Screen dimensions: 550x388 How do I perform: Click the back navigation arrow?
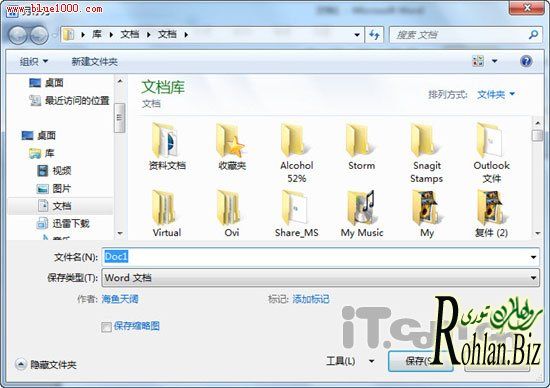click(18, 35)
